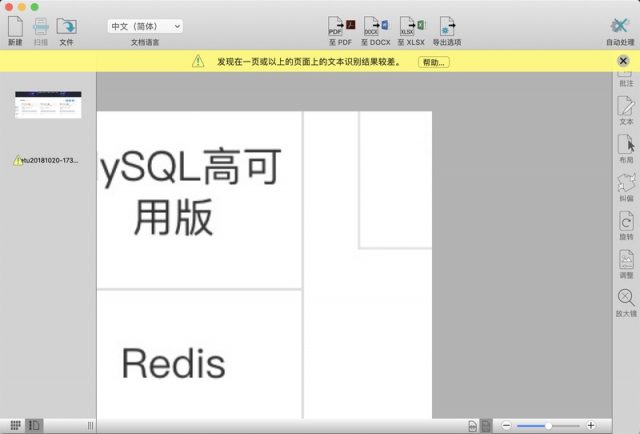Click the zoom slider handle
The image size is (640, 434).
point(548,426)
